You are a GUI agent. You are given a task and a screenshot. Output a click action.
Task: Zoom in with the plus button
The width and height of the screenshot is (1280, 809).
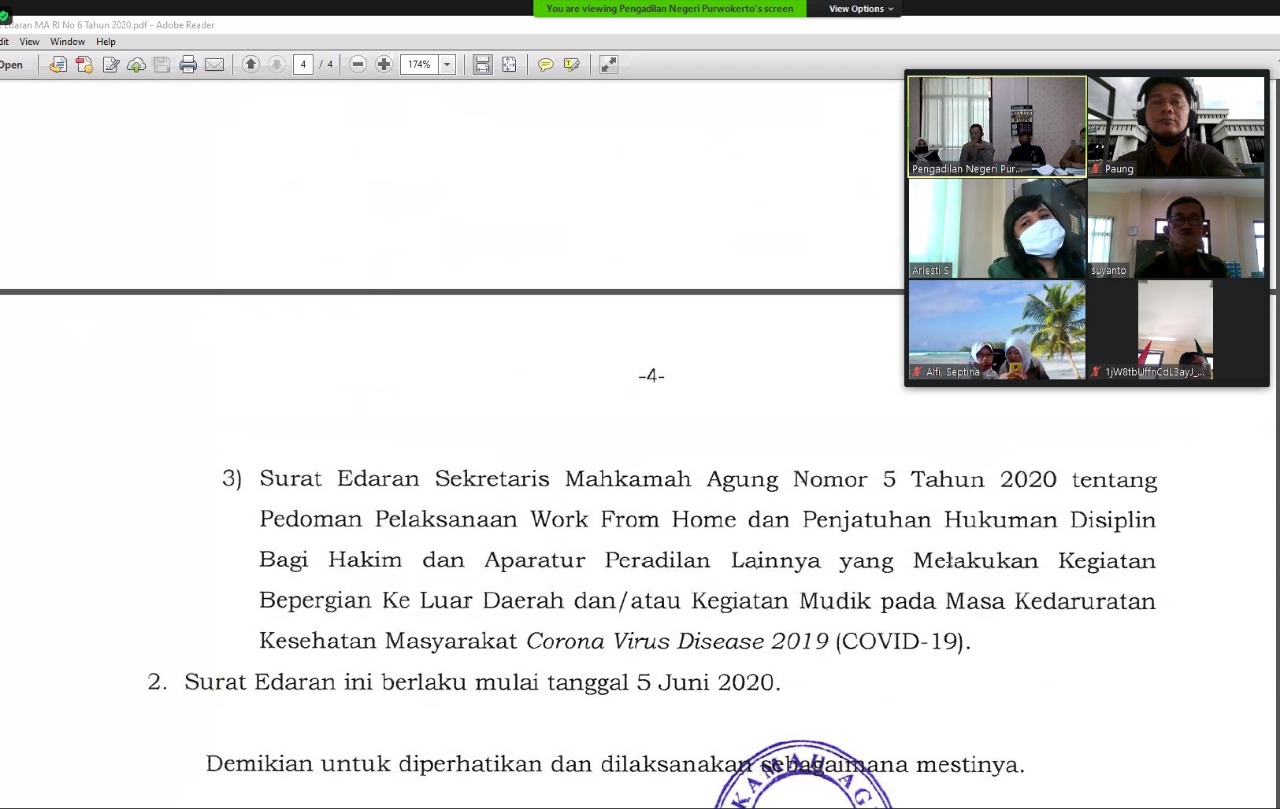coord(384,64)
